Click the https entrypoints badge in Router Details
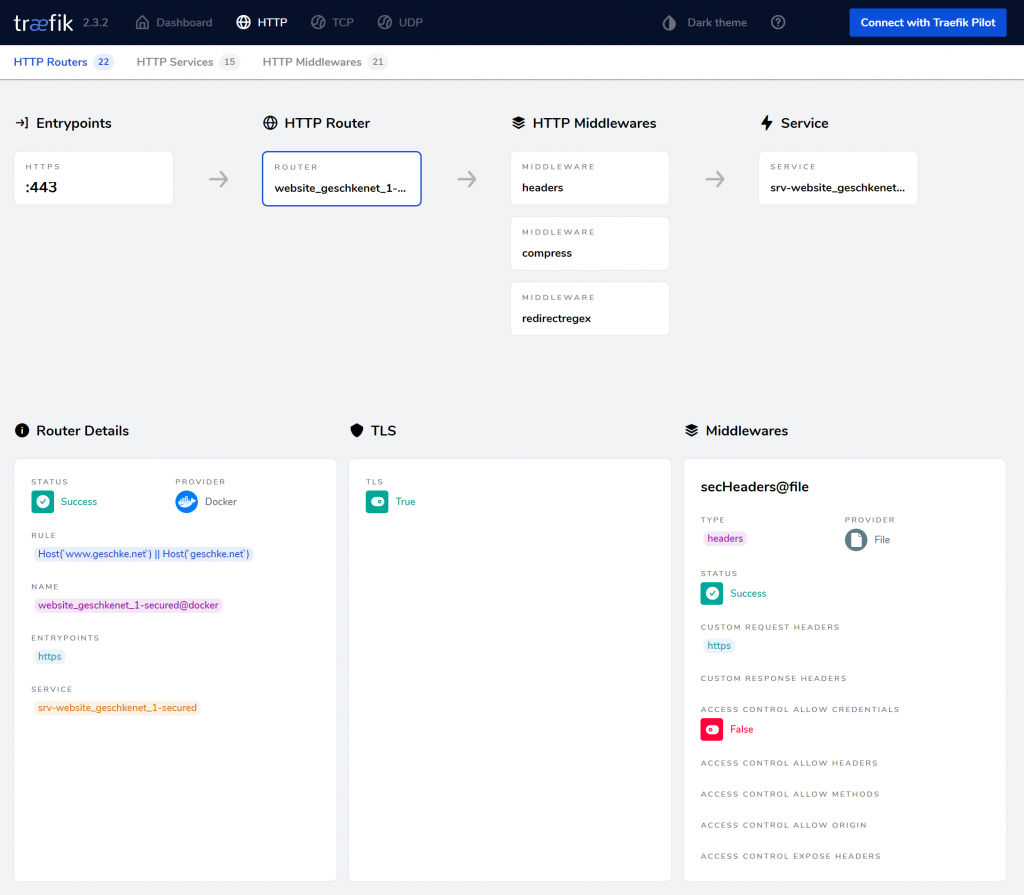The height and width of the screenshot is (895, 1024). click(x=49, y=656)
